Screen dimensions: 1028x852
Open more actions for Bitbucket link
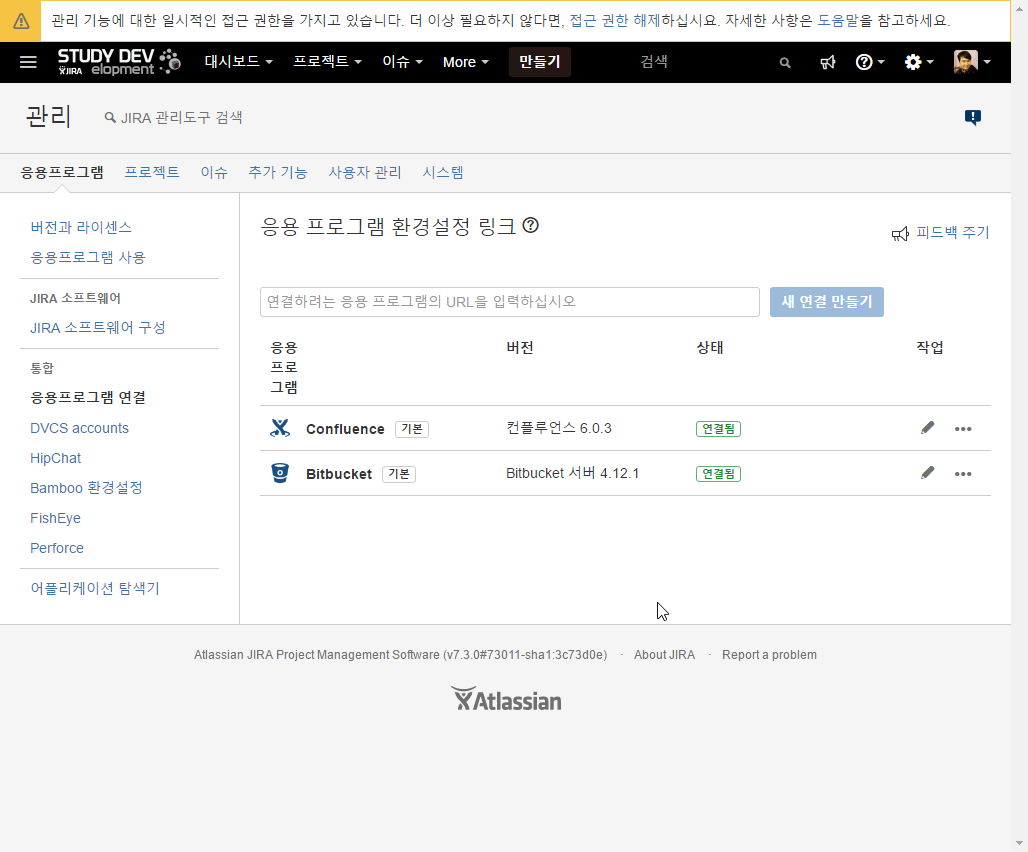[x=963, y=474]
